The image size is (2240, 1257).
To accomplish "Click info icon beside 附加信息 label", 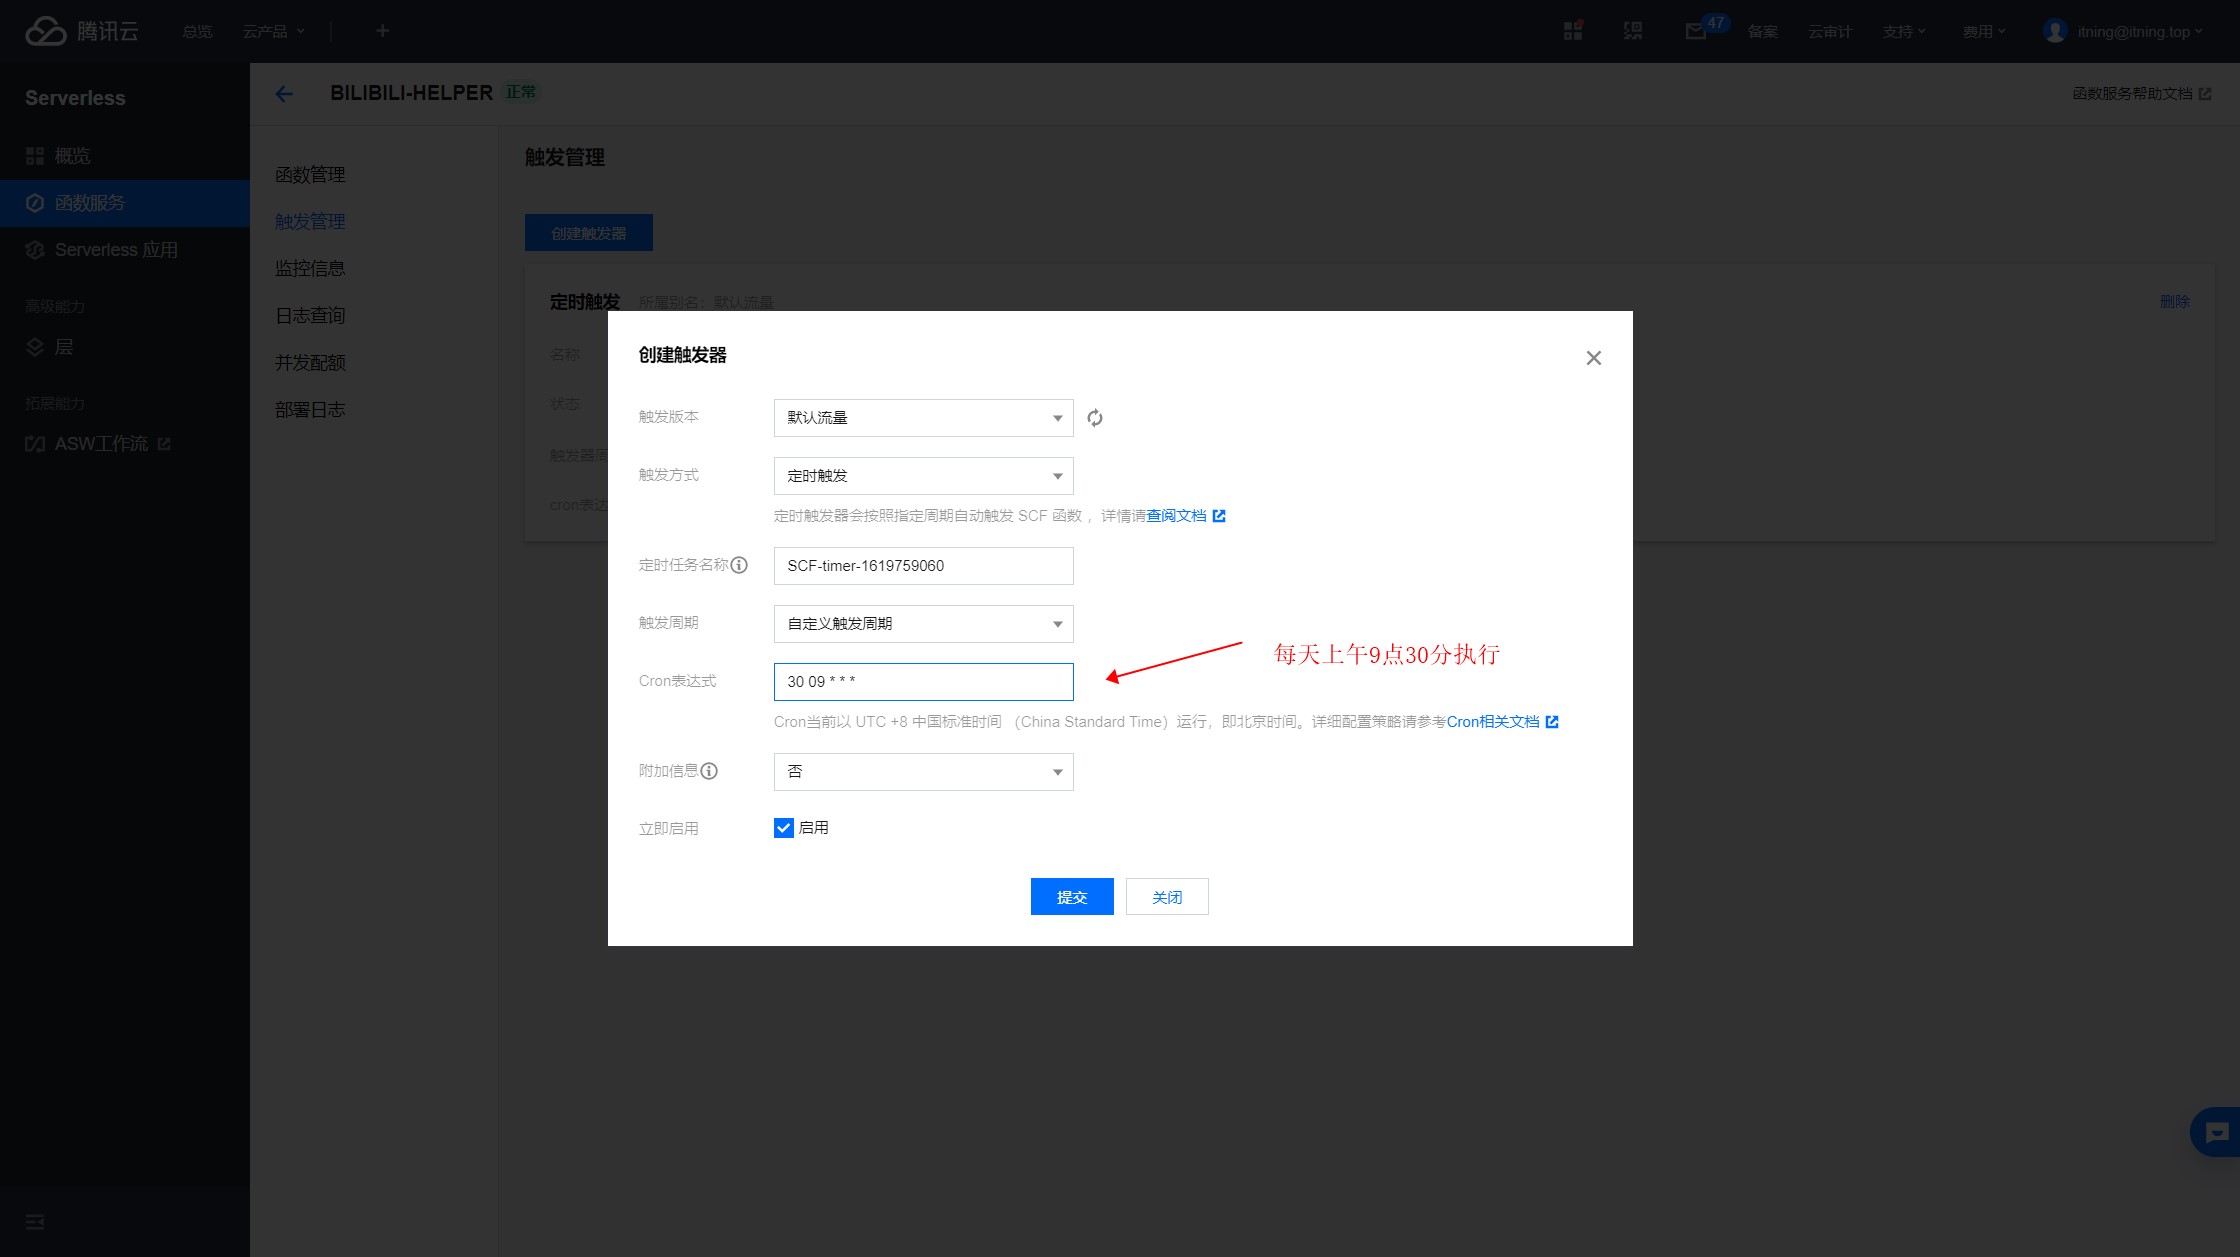I will point(709,771).
